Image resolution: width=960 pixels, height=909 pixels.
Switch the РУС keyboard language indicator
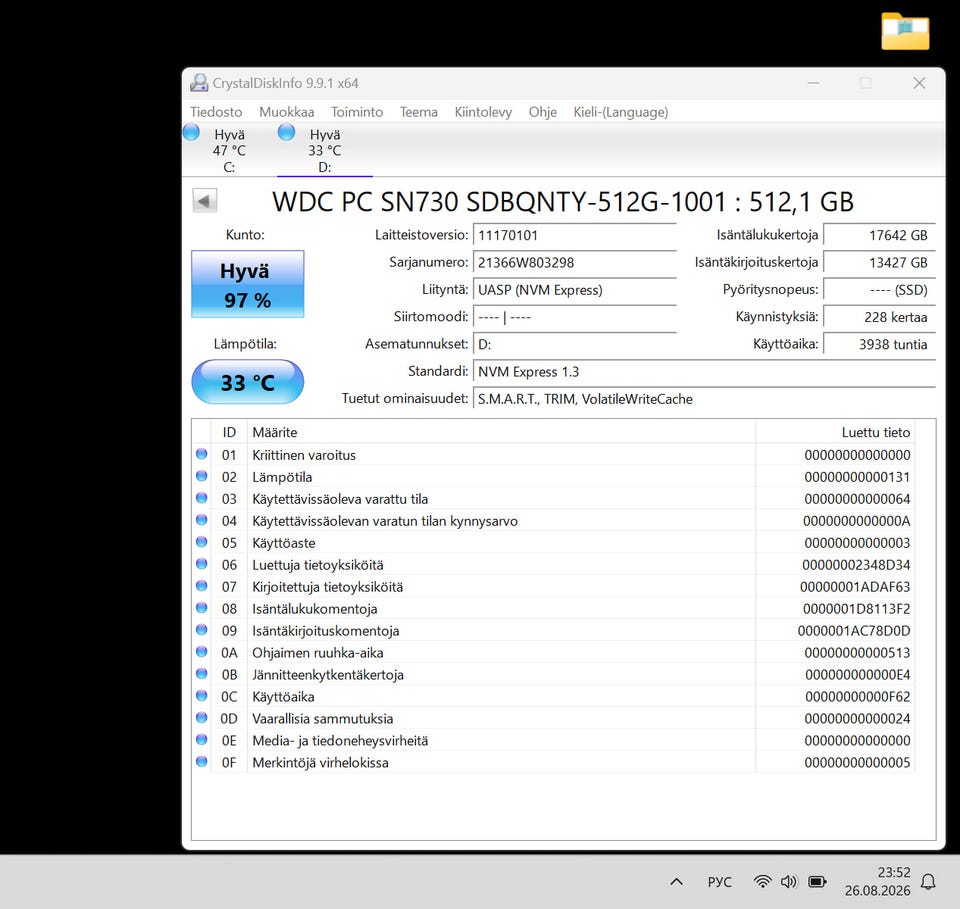pyautogui.click(x=719, y=881)
